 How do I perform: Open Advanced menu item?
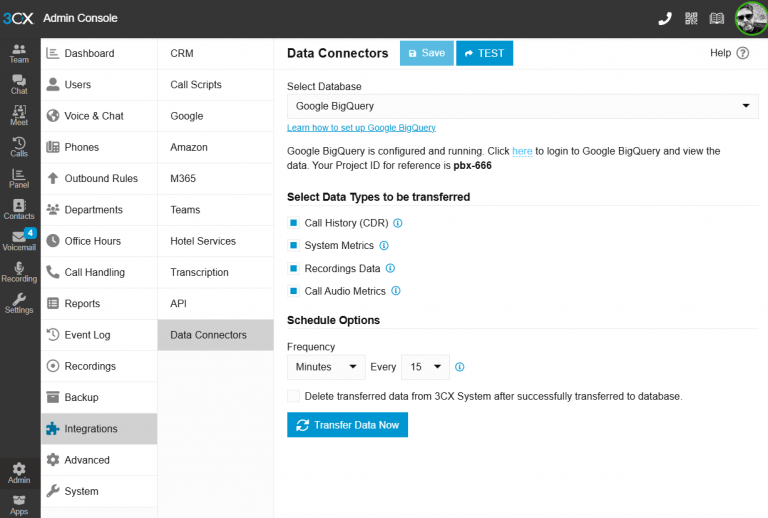tap(99, 460)
